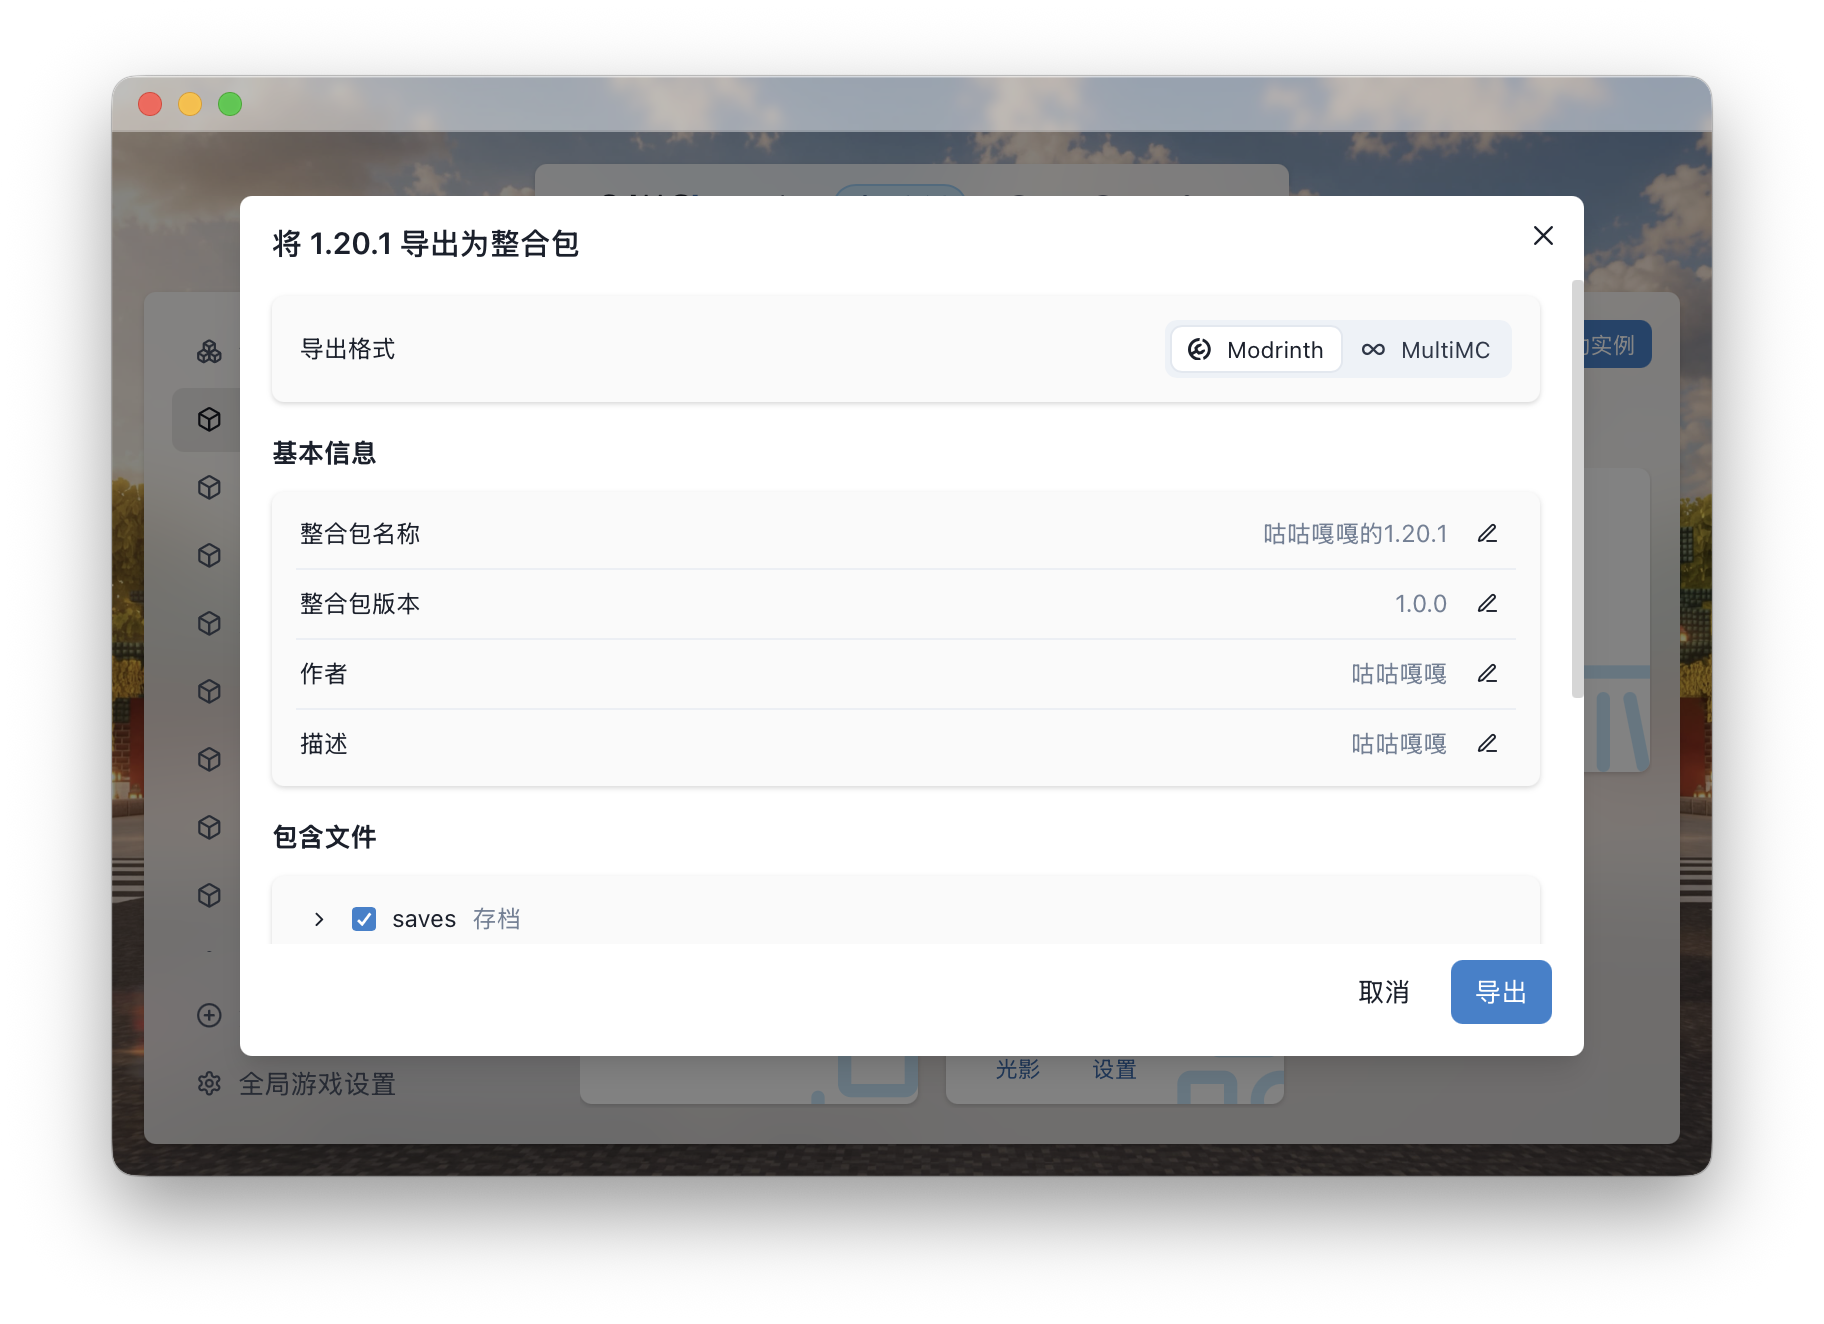Viewport: 1824px width, 1324px height.
Task: Edit the modpack version 1.0.0
Action: (1487, 603)
